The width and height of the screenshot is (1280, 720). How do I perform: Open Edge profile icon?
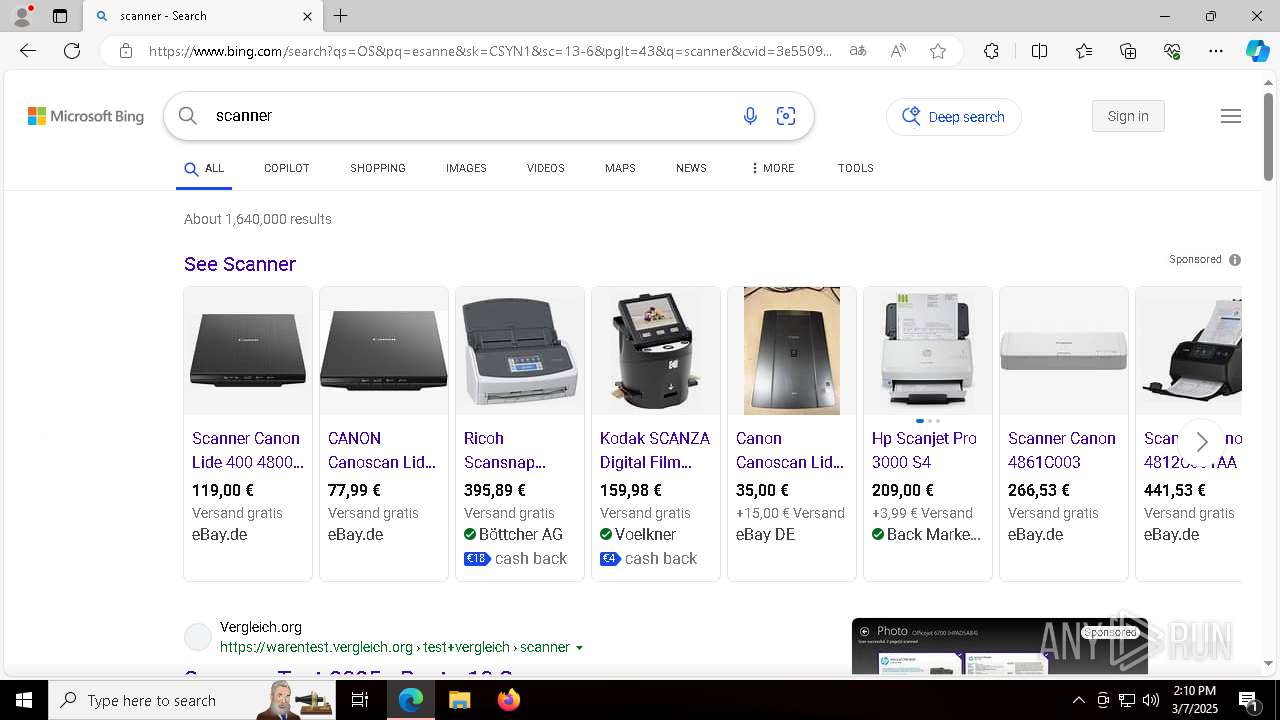pos(22,16)
